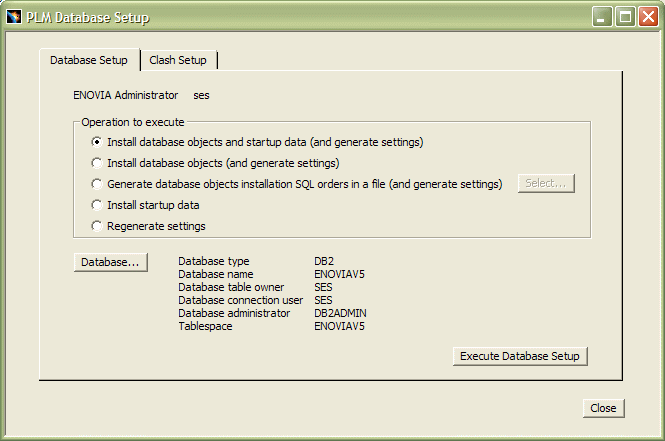Click the Database table owner value SES
The image size is (665, 441).
323,287
